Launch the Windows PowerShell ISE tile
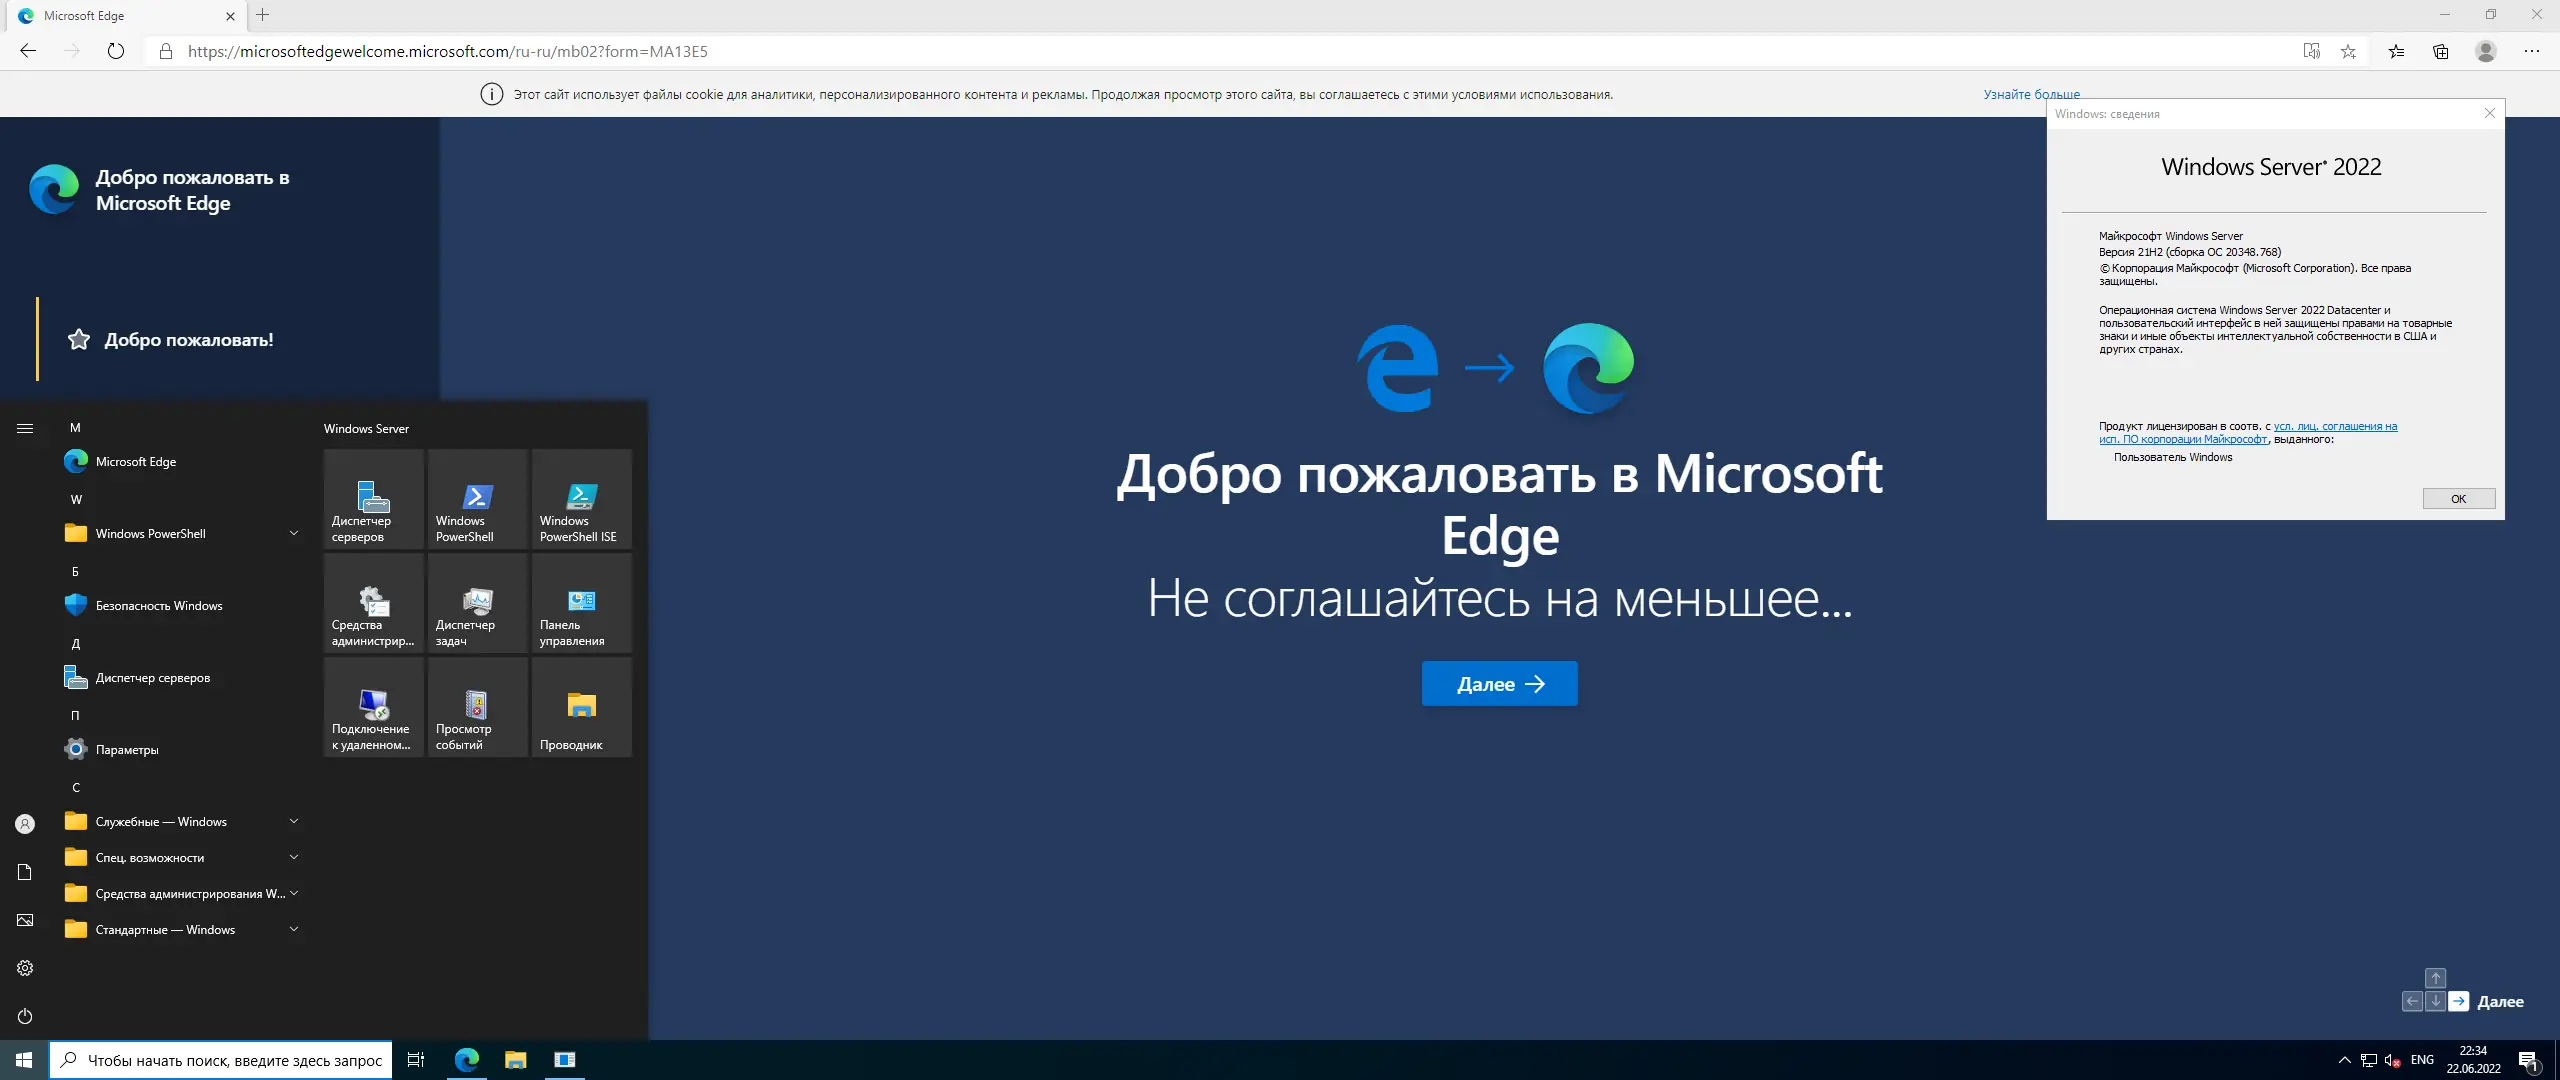This screenshot has width=2560, height=1080. click(x=581, y=499)
